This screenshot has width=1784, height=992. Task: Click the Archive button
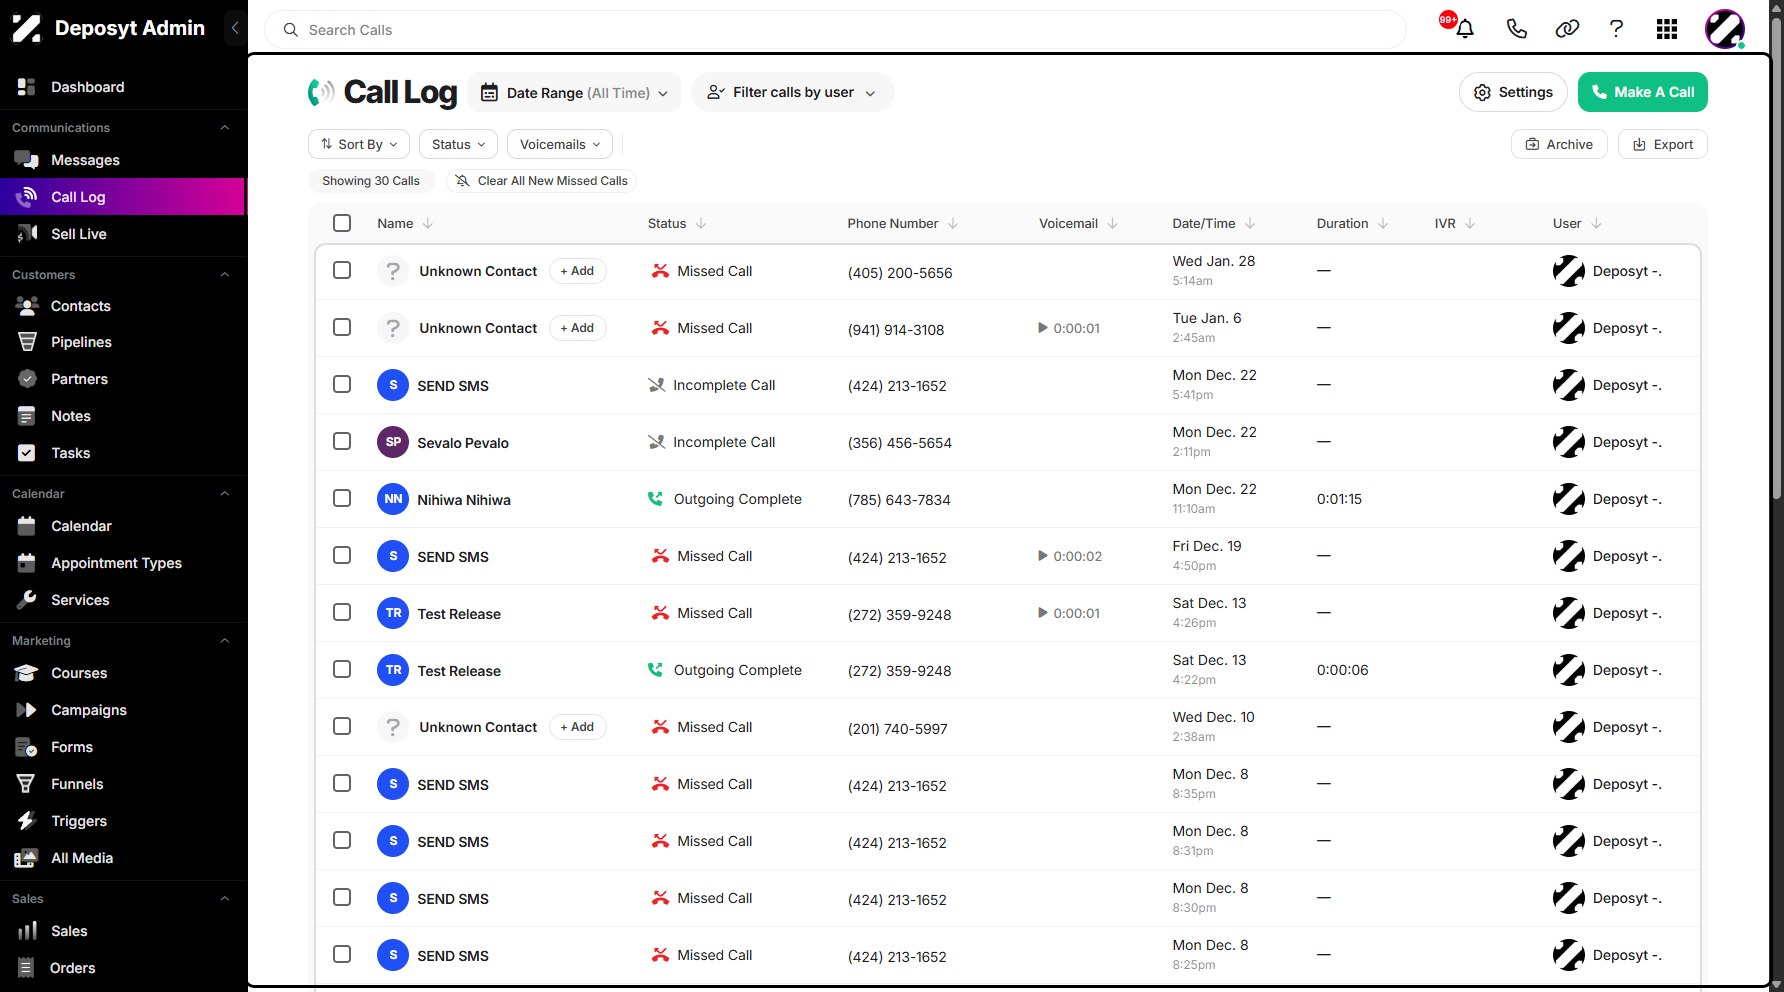[x=1559, y=144]
